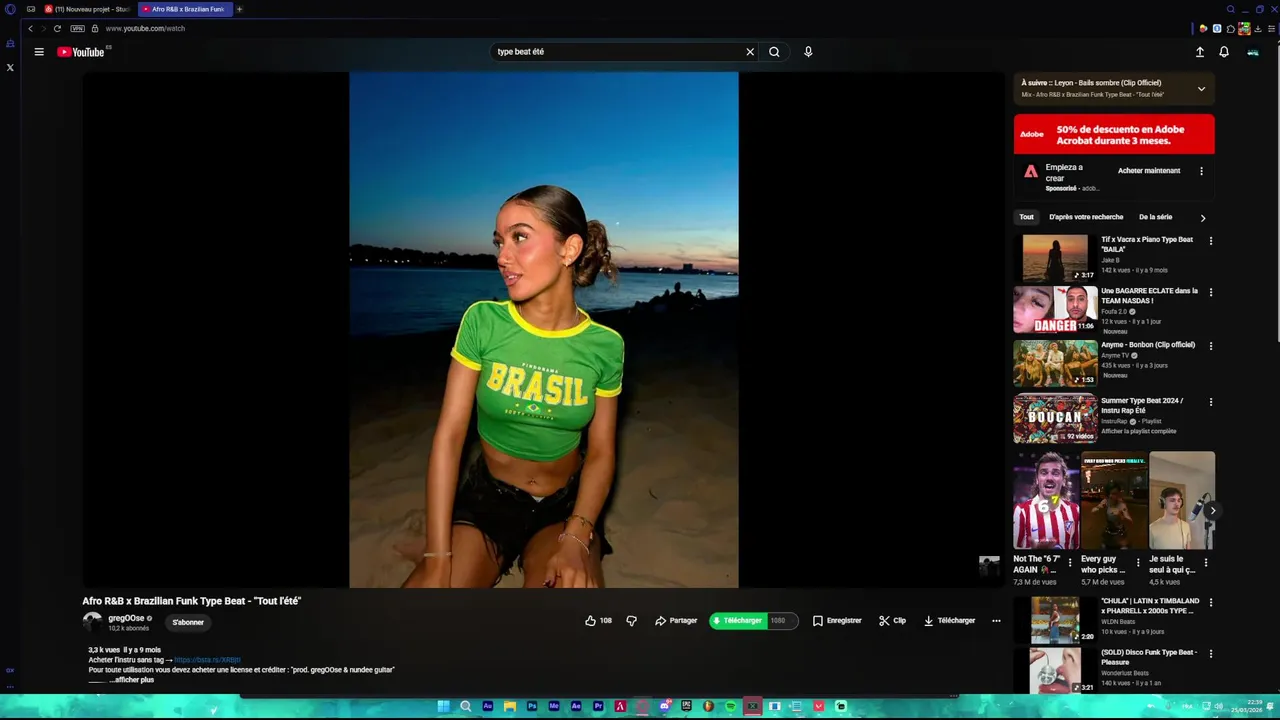The width and height of the screenshot is (1280, 720).
Task: Advance Shorts shelf with the next arrow
Action: (1212, 511)
